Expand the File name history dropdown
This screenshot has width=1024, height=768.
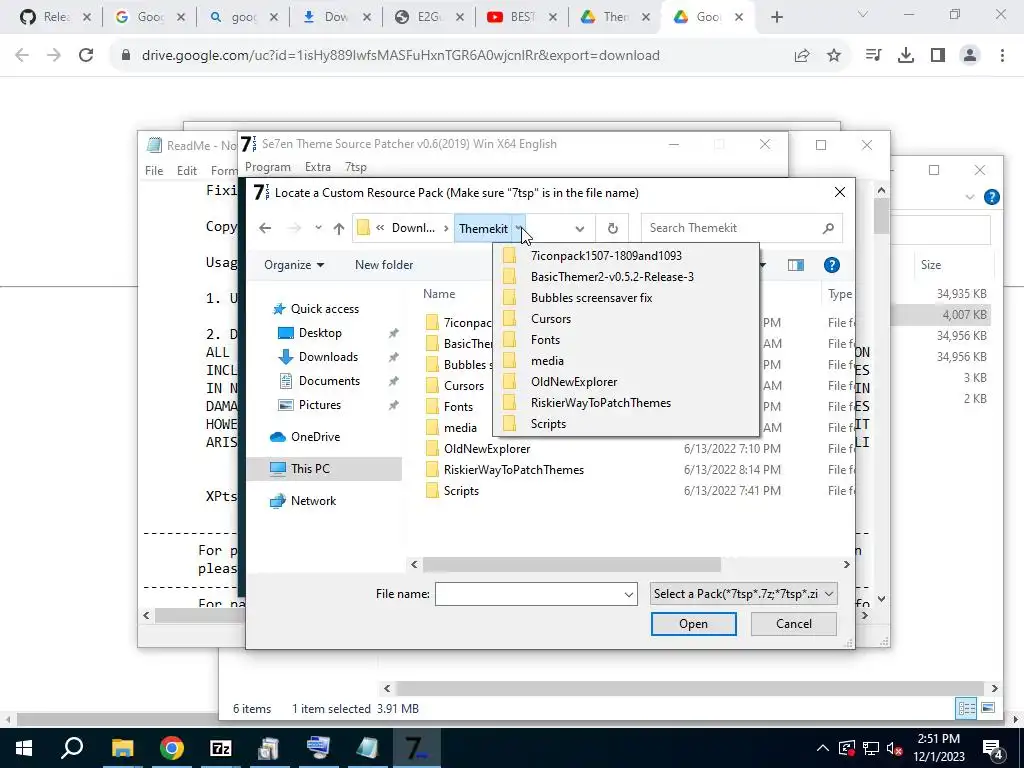pyautogui.click(x=628, y=594)
